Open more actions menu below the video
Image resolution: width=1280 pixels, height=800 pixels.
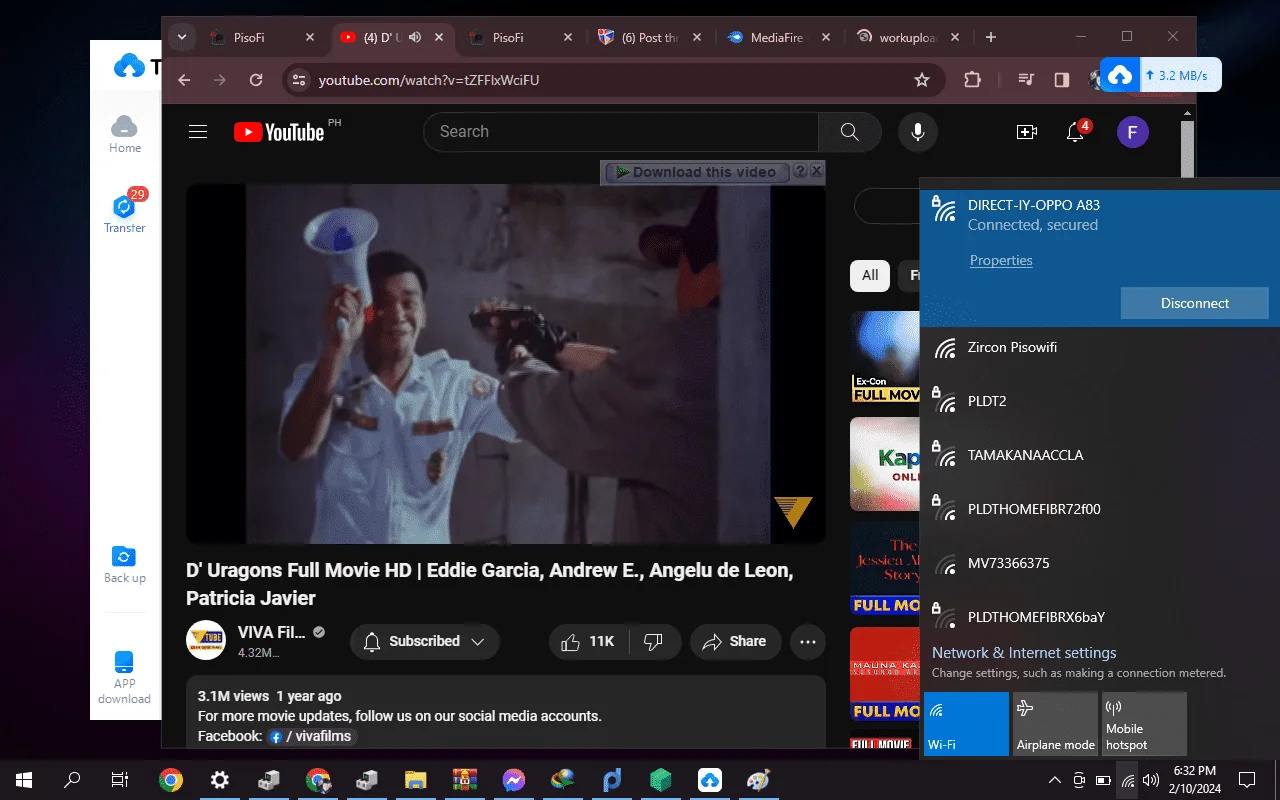tap(808, 642)
